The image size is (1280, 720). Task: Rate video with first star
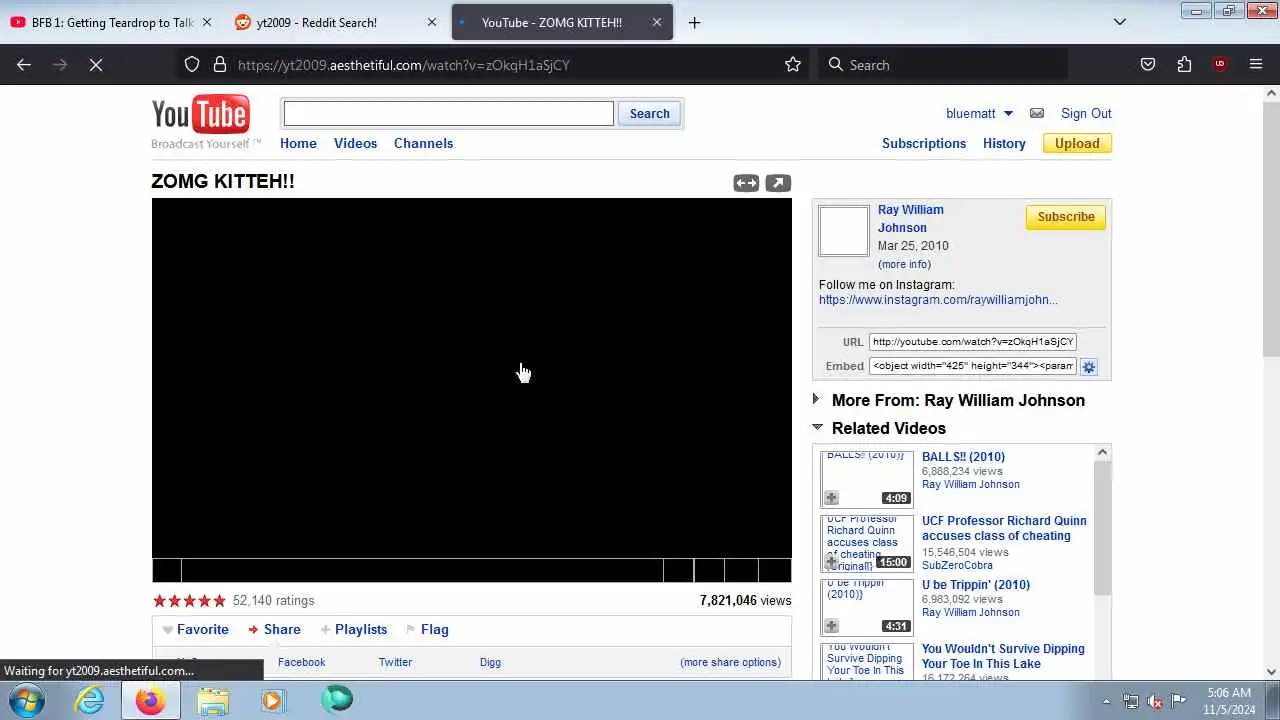[159, 601]
